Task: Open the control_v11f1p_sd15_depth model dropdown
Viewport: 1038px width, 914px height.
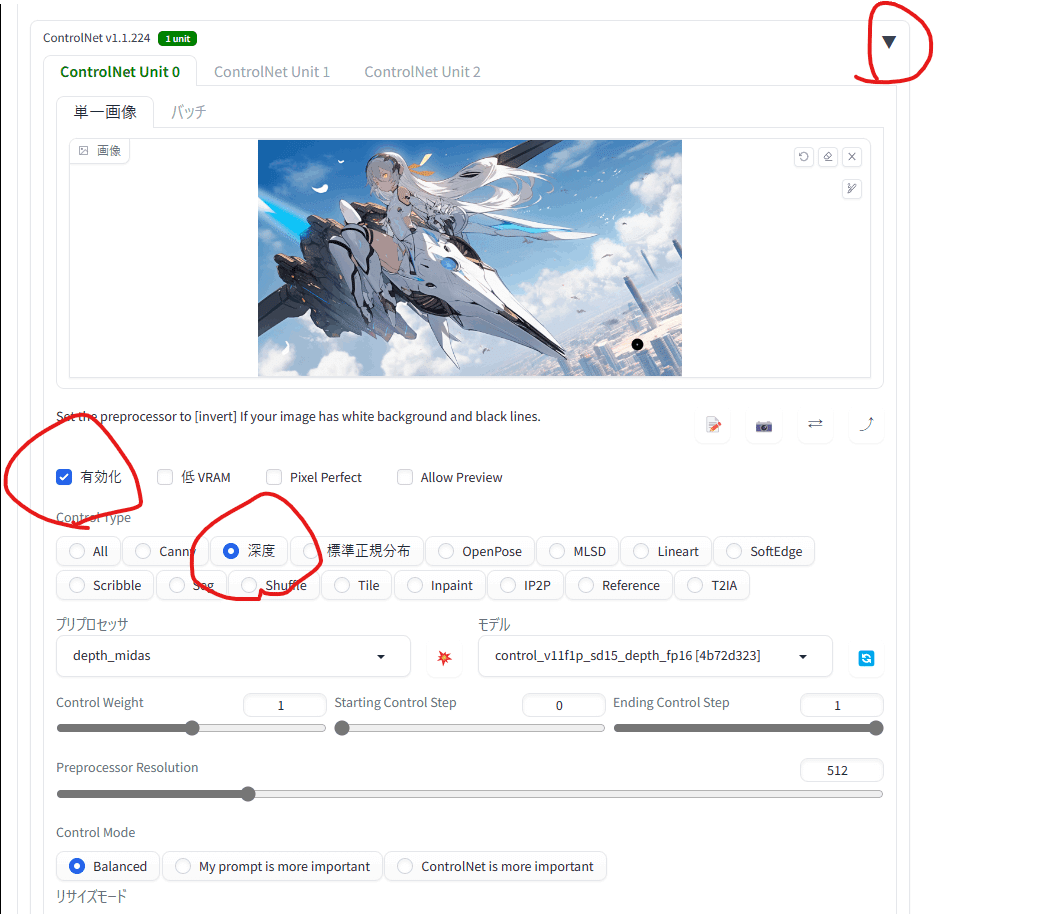Action: coord(655,656)
